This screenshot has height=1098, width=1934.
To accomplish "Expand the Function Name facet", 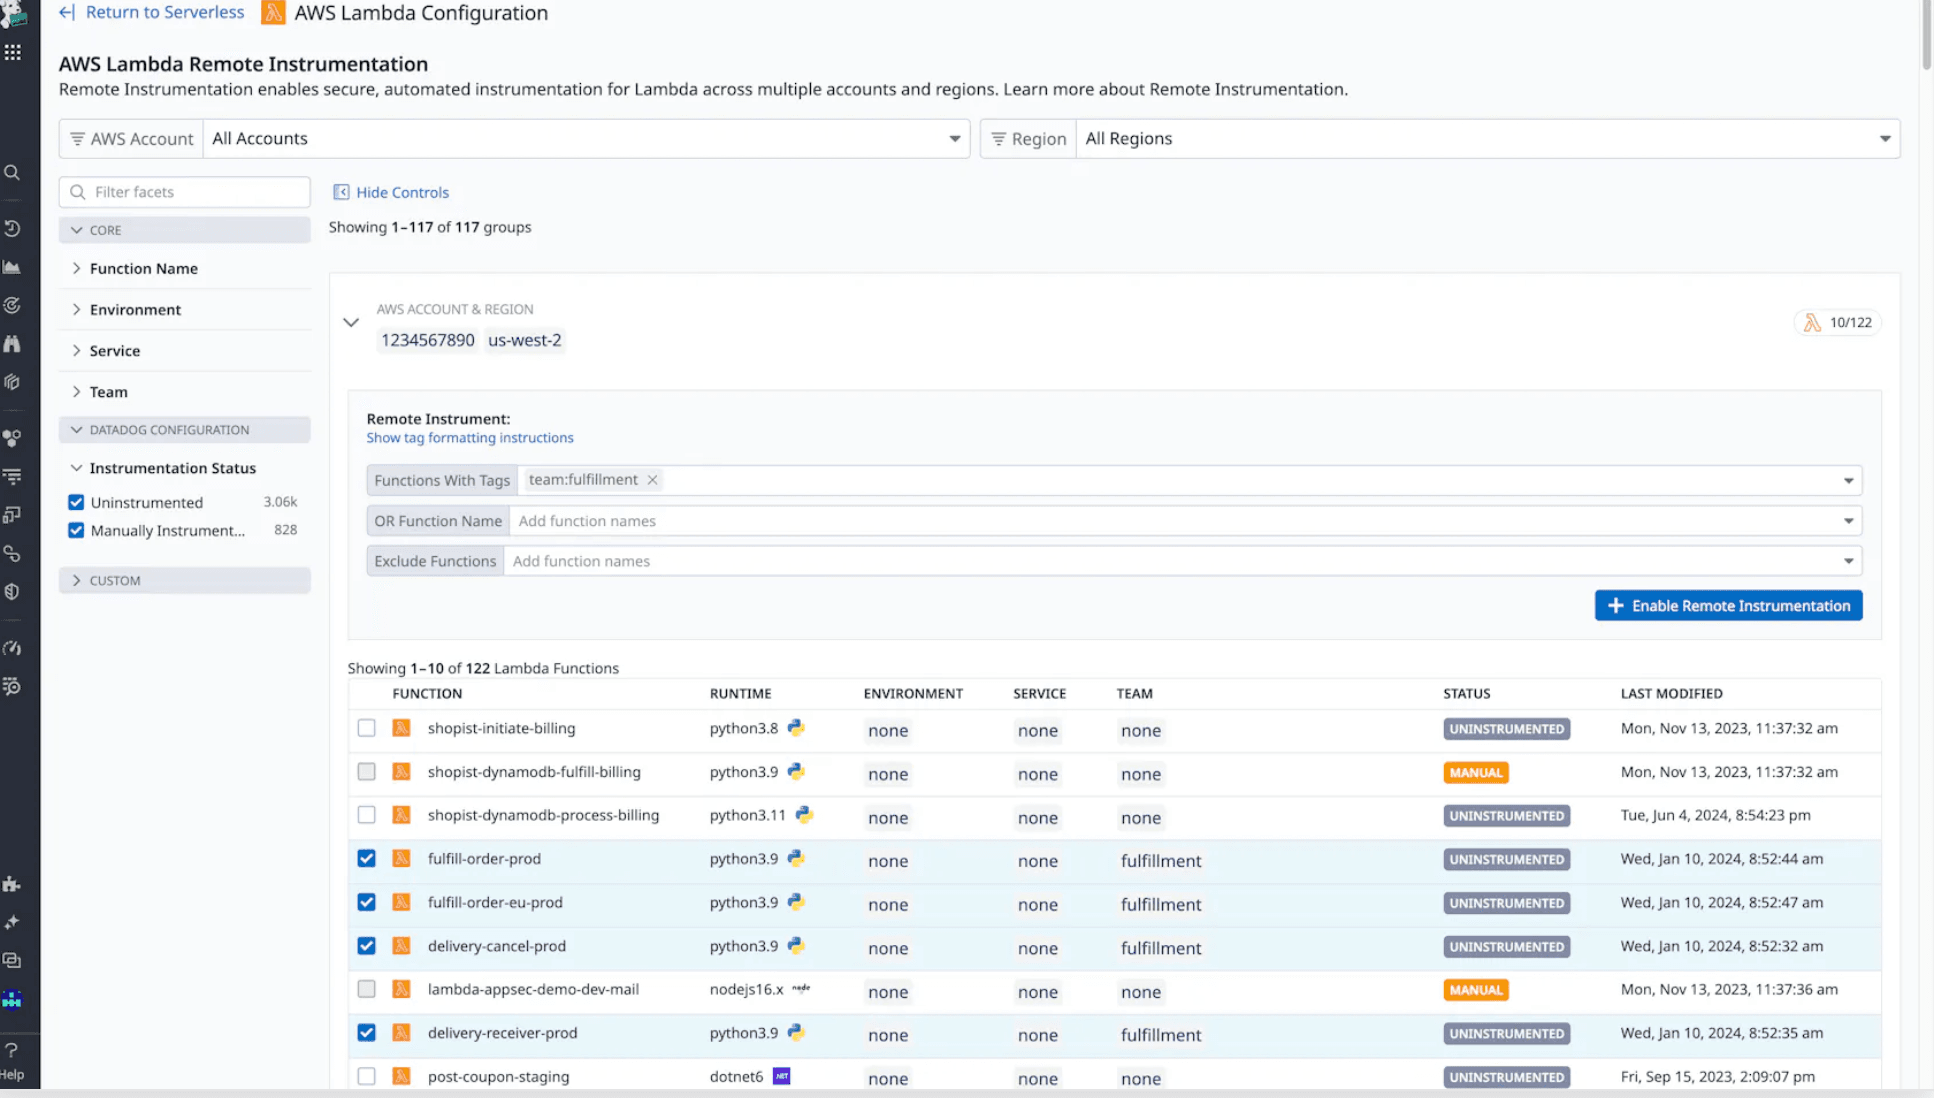I will click(143, 269).
